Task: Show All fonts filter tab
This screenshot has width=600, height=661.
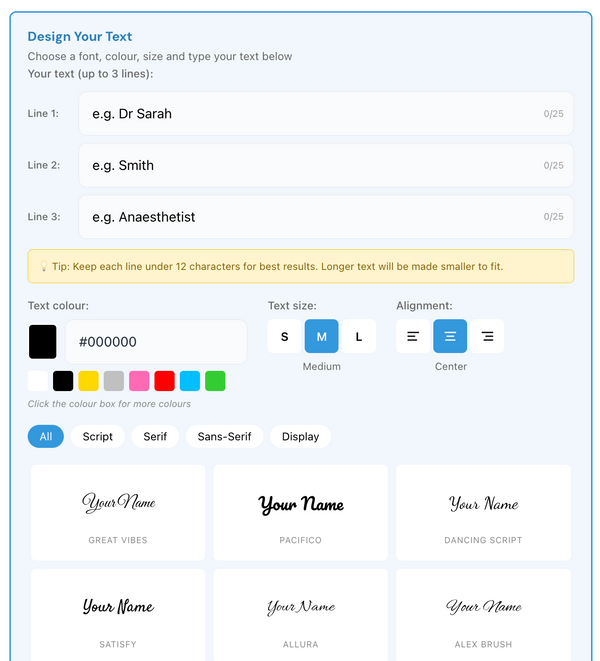Action: click(46, 437)
